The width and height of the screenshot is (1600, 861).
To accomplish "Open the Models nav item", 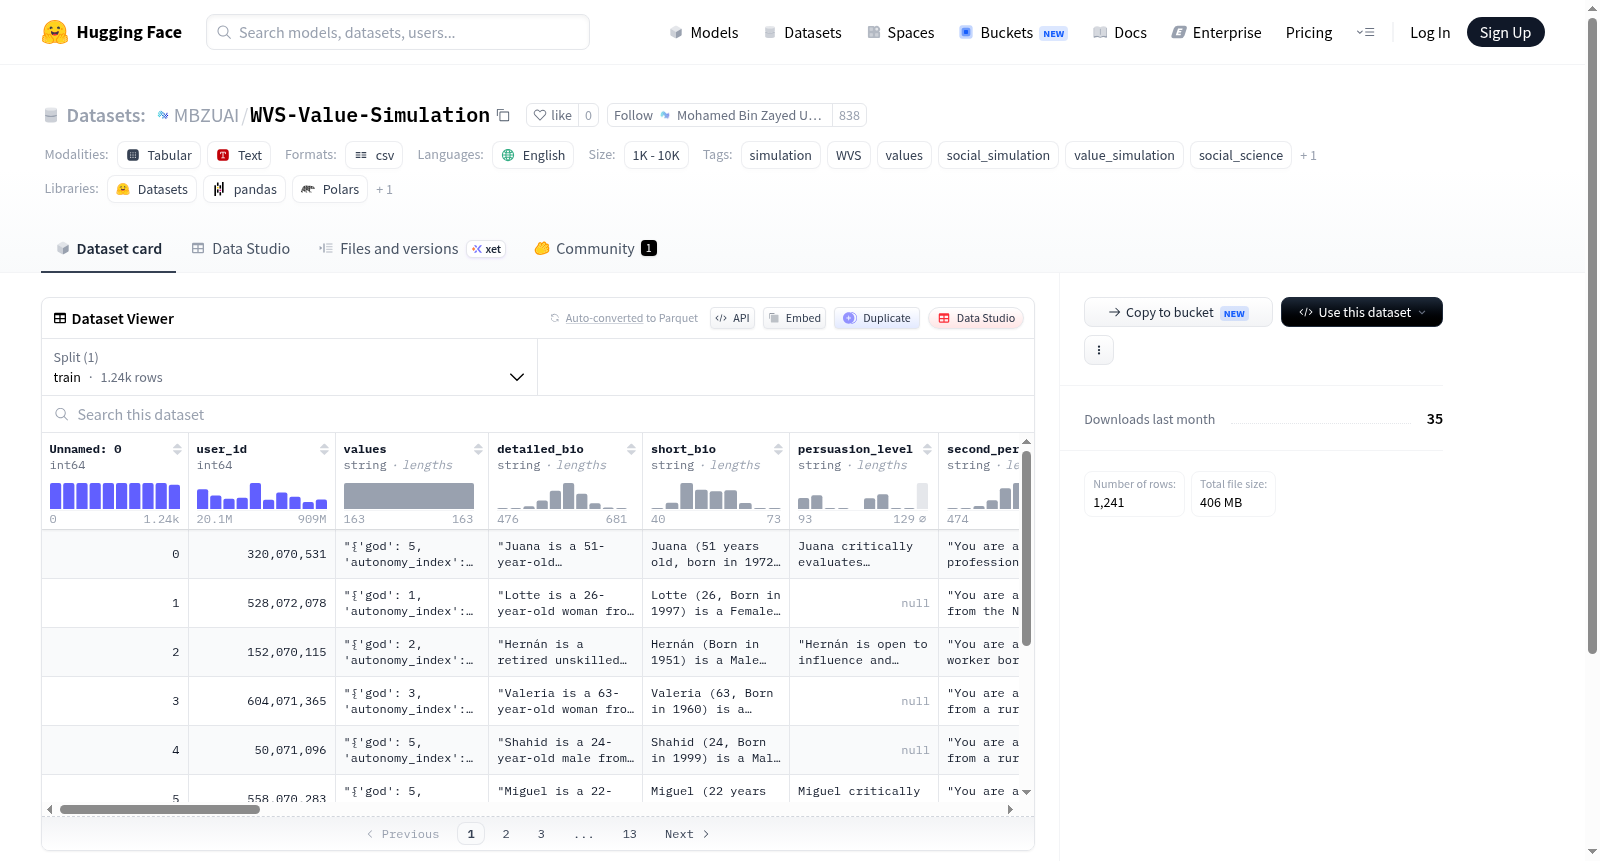I will 704,32.
